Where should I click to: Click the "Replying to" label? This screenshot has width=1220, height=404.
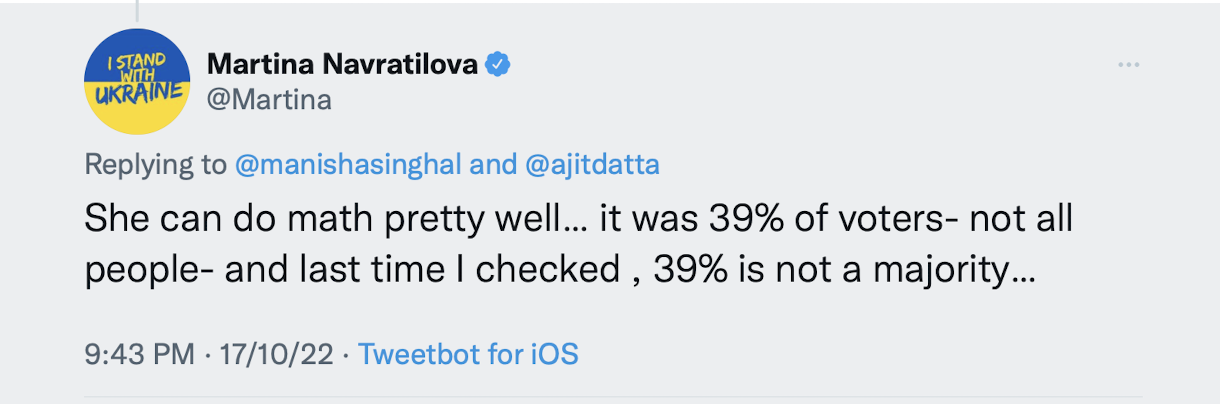[155, 165]
